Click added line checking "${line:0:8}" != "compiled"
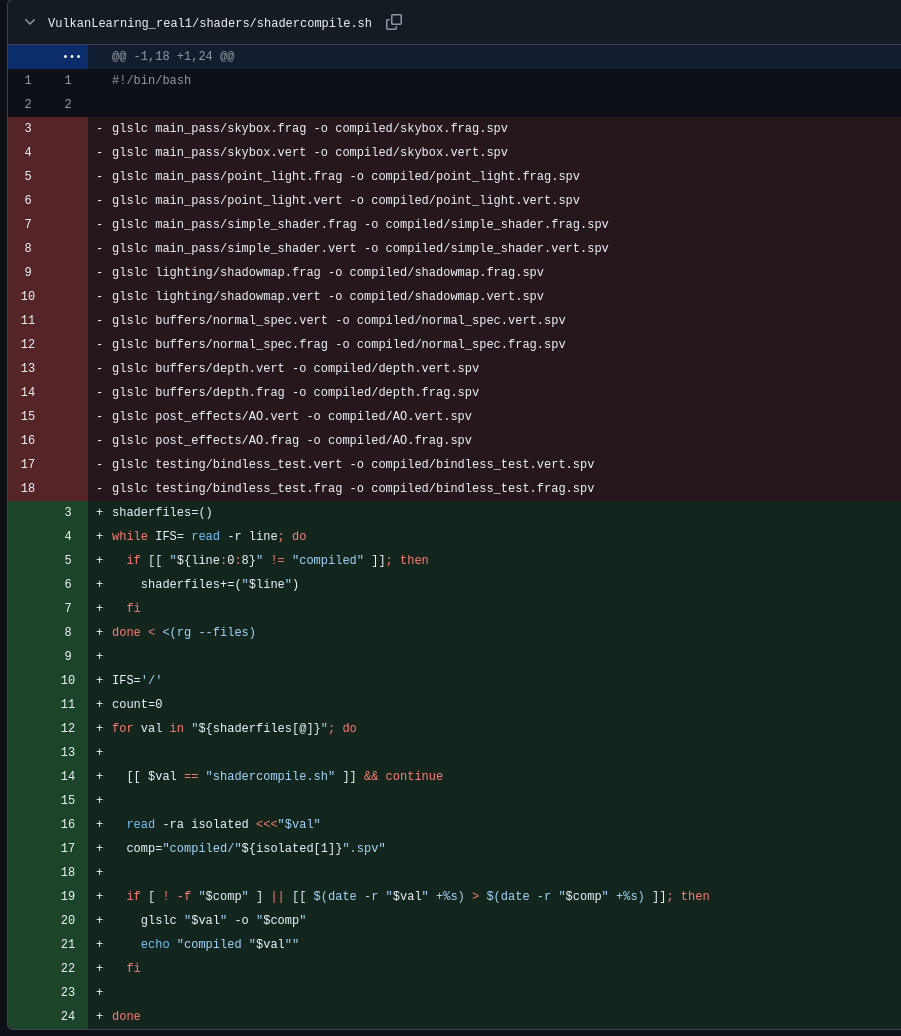The image size is (901, 1036). 277,560
